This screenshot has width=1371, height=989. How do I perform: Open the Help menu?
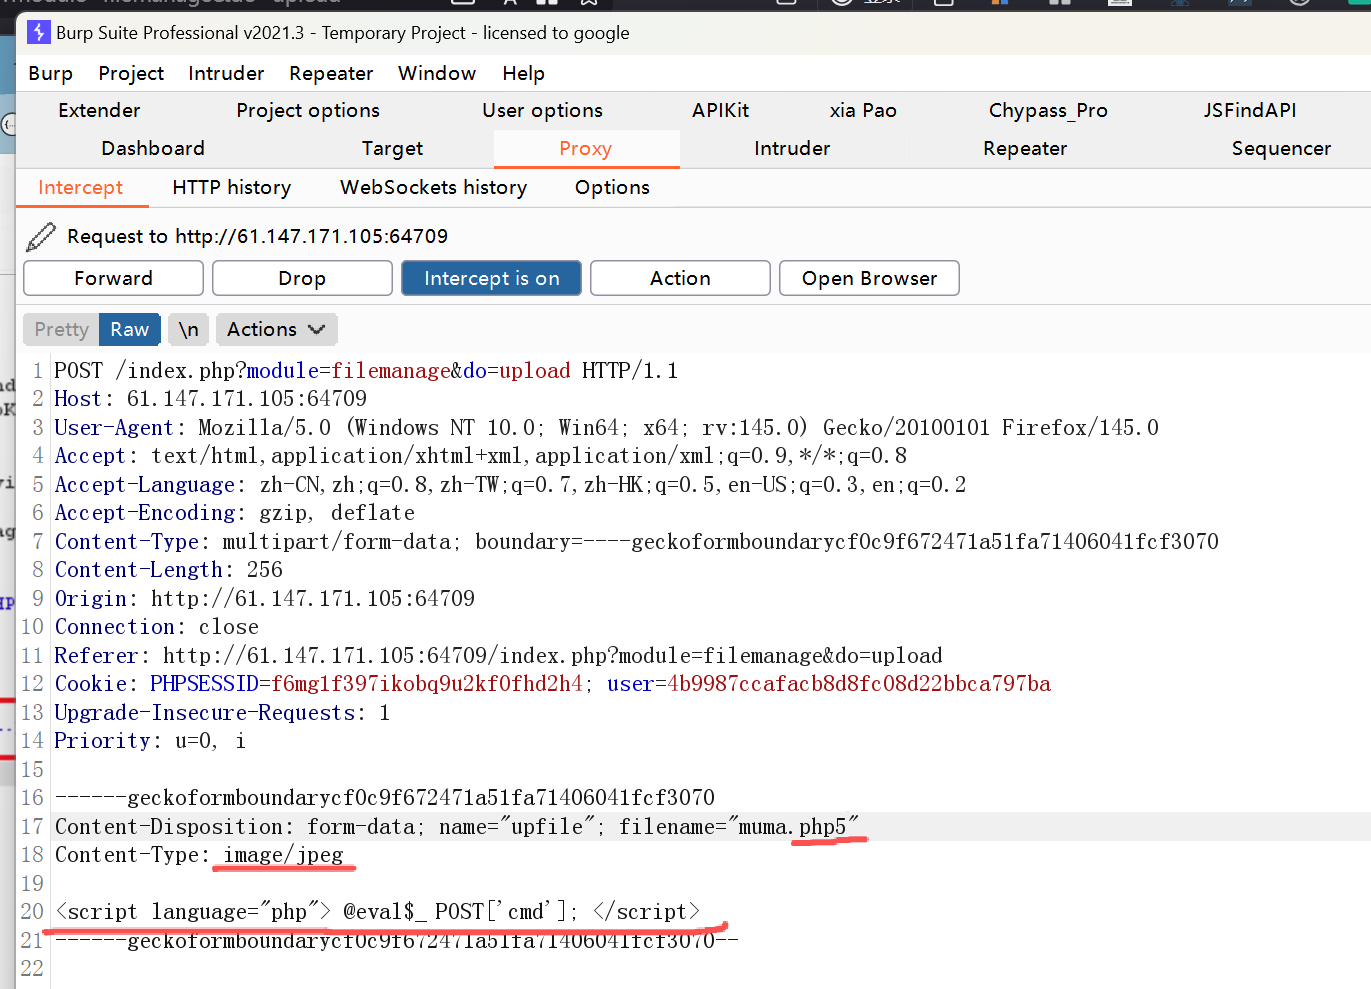point(523,73)
